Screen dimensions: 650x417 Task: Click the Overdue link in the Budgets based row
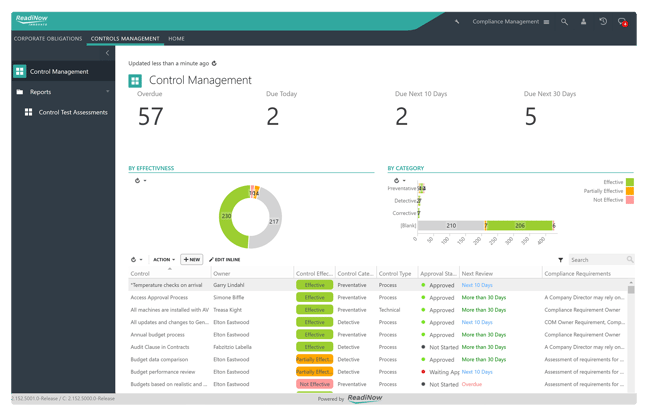[472, 384]
